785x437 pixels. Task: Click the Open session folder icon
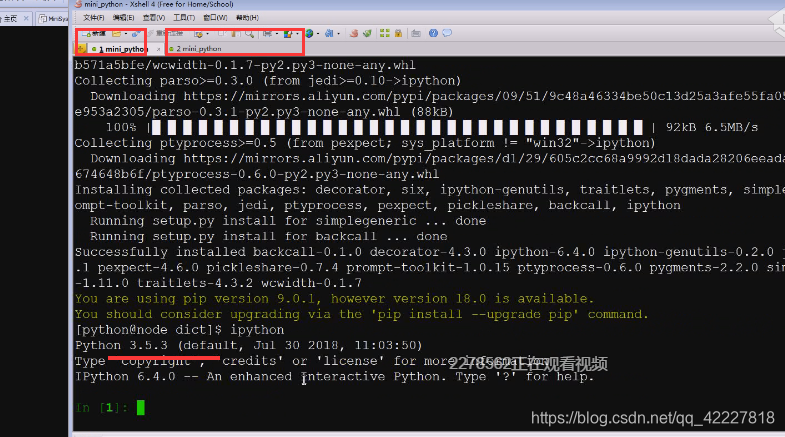pyautogui.click(x=117, y=34)
